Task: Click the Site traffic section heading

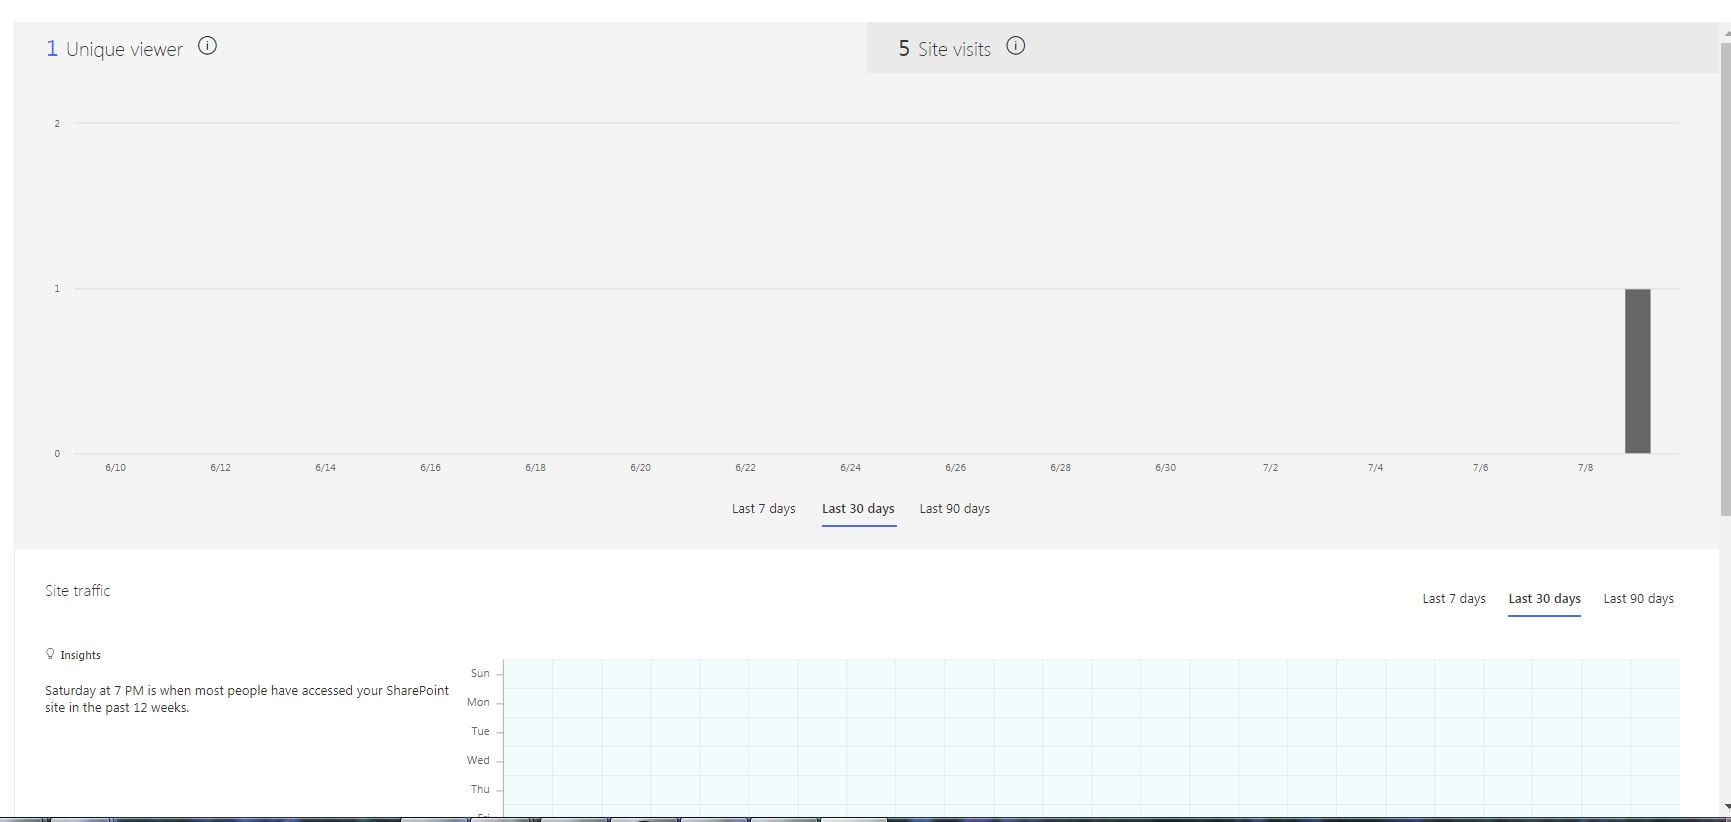Action: (78, 591)
